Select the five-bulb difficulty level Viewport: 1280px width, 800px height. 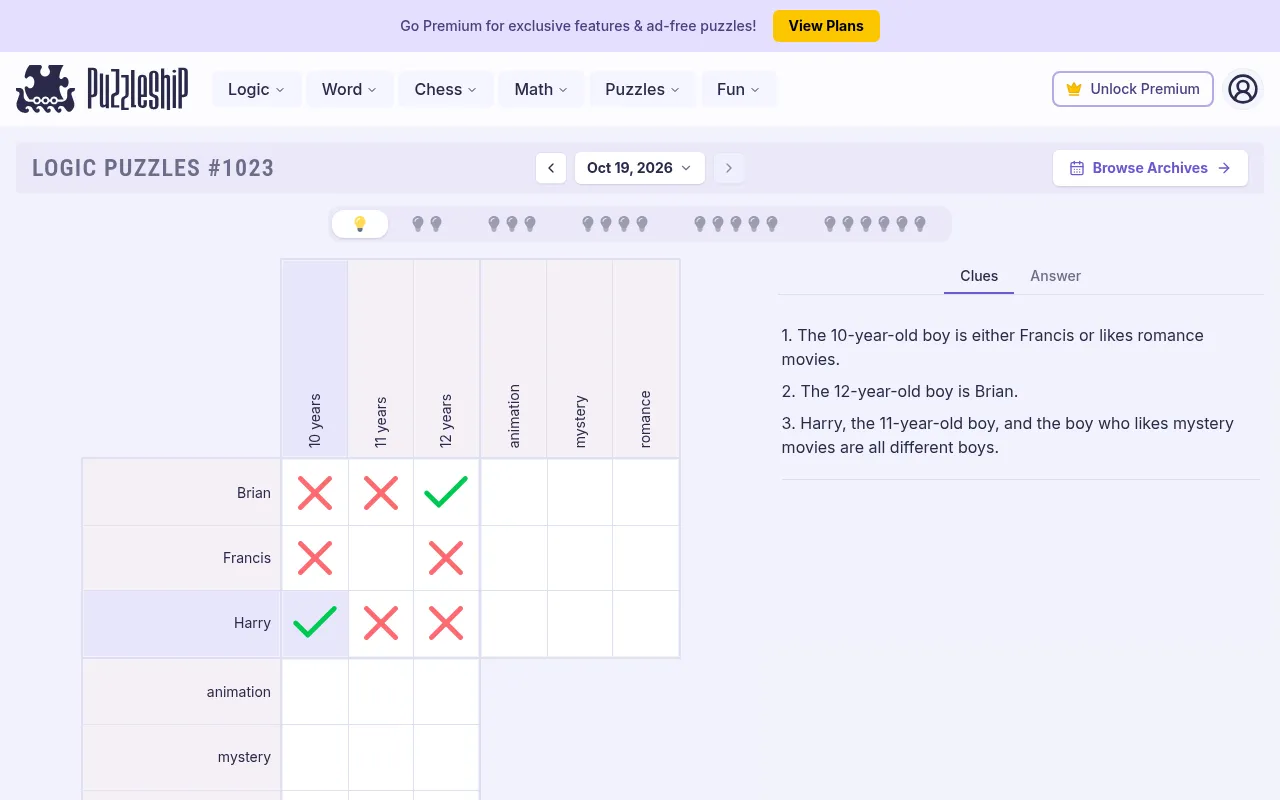tap(736, 224)
